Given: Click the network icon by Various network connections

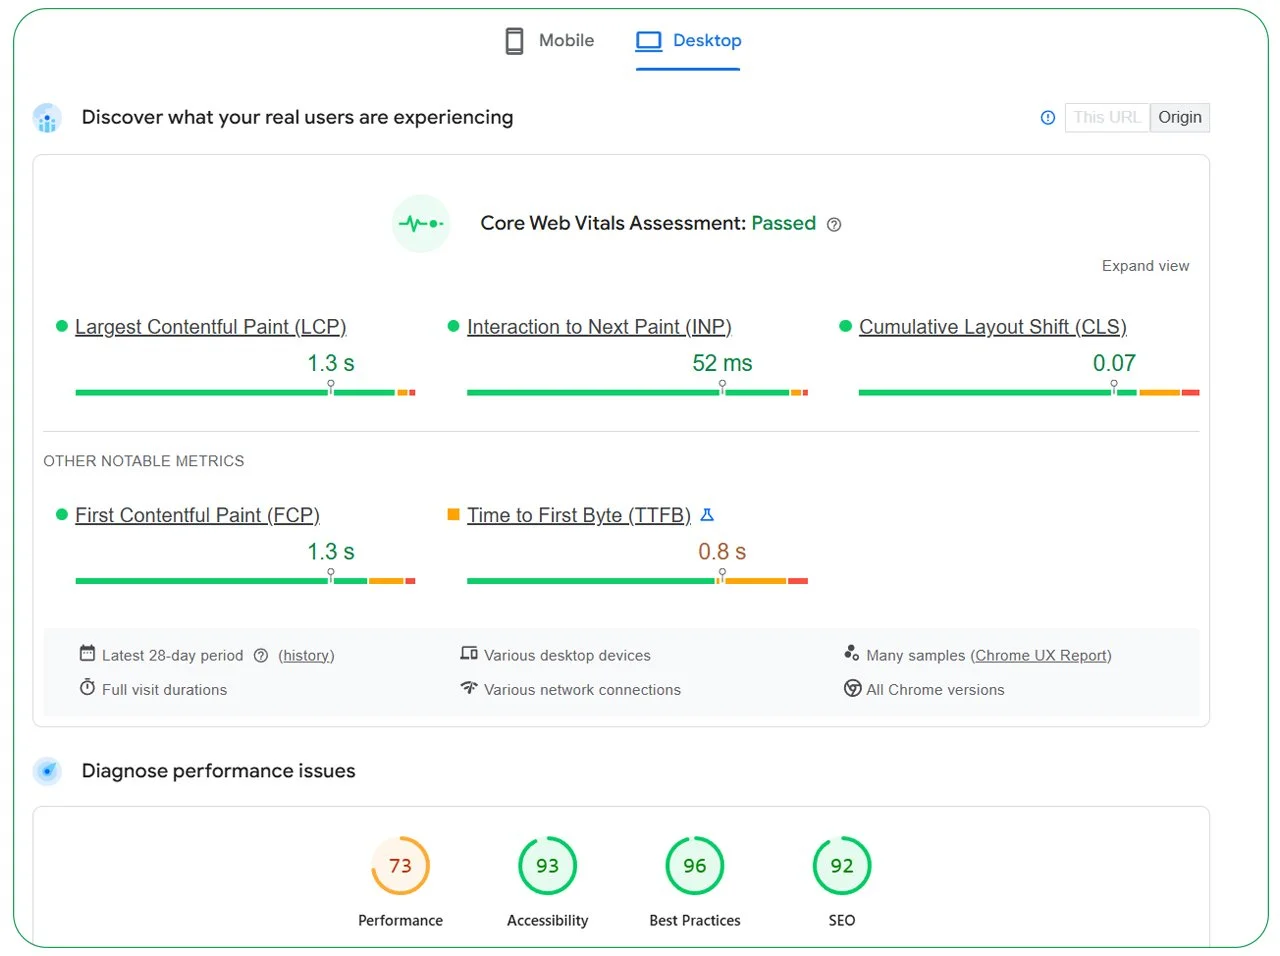Looking at the screenshot, I should [x=469, y=688].
